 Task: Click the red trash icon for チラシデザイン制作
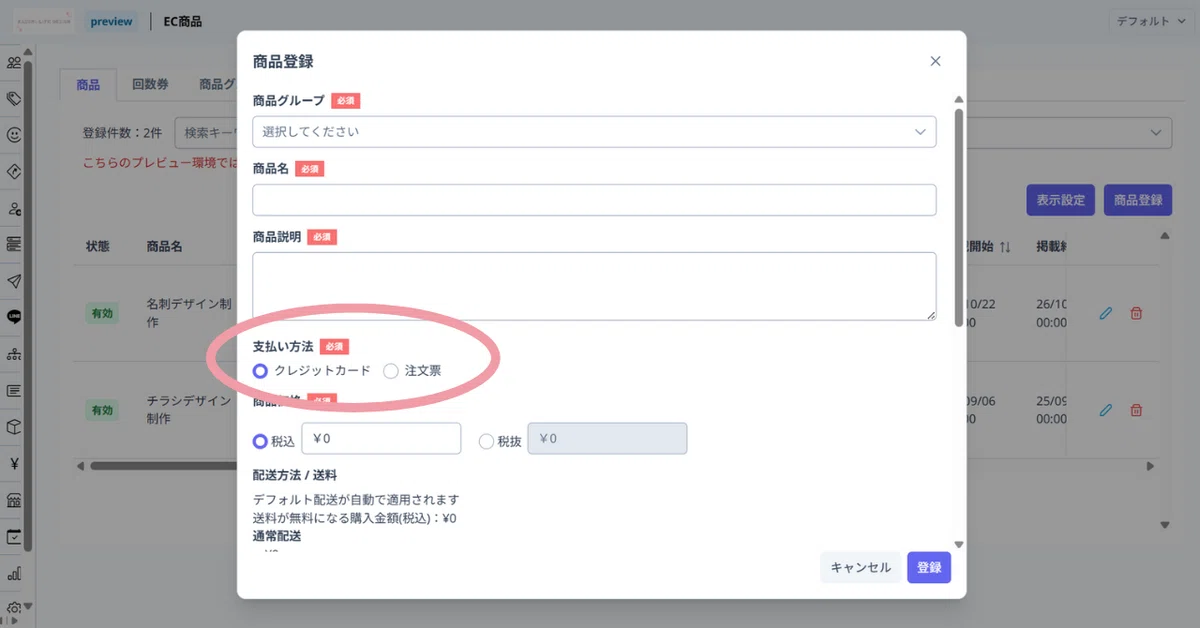pyautogui.click(x=1136, y=410)
